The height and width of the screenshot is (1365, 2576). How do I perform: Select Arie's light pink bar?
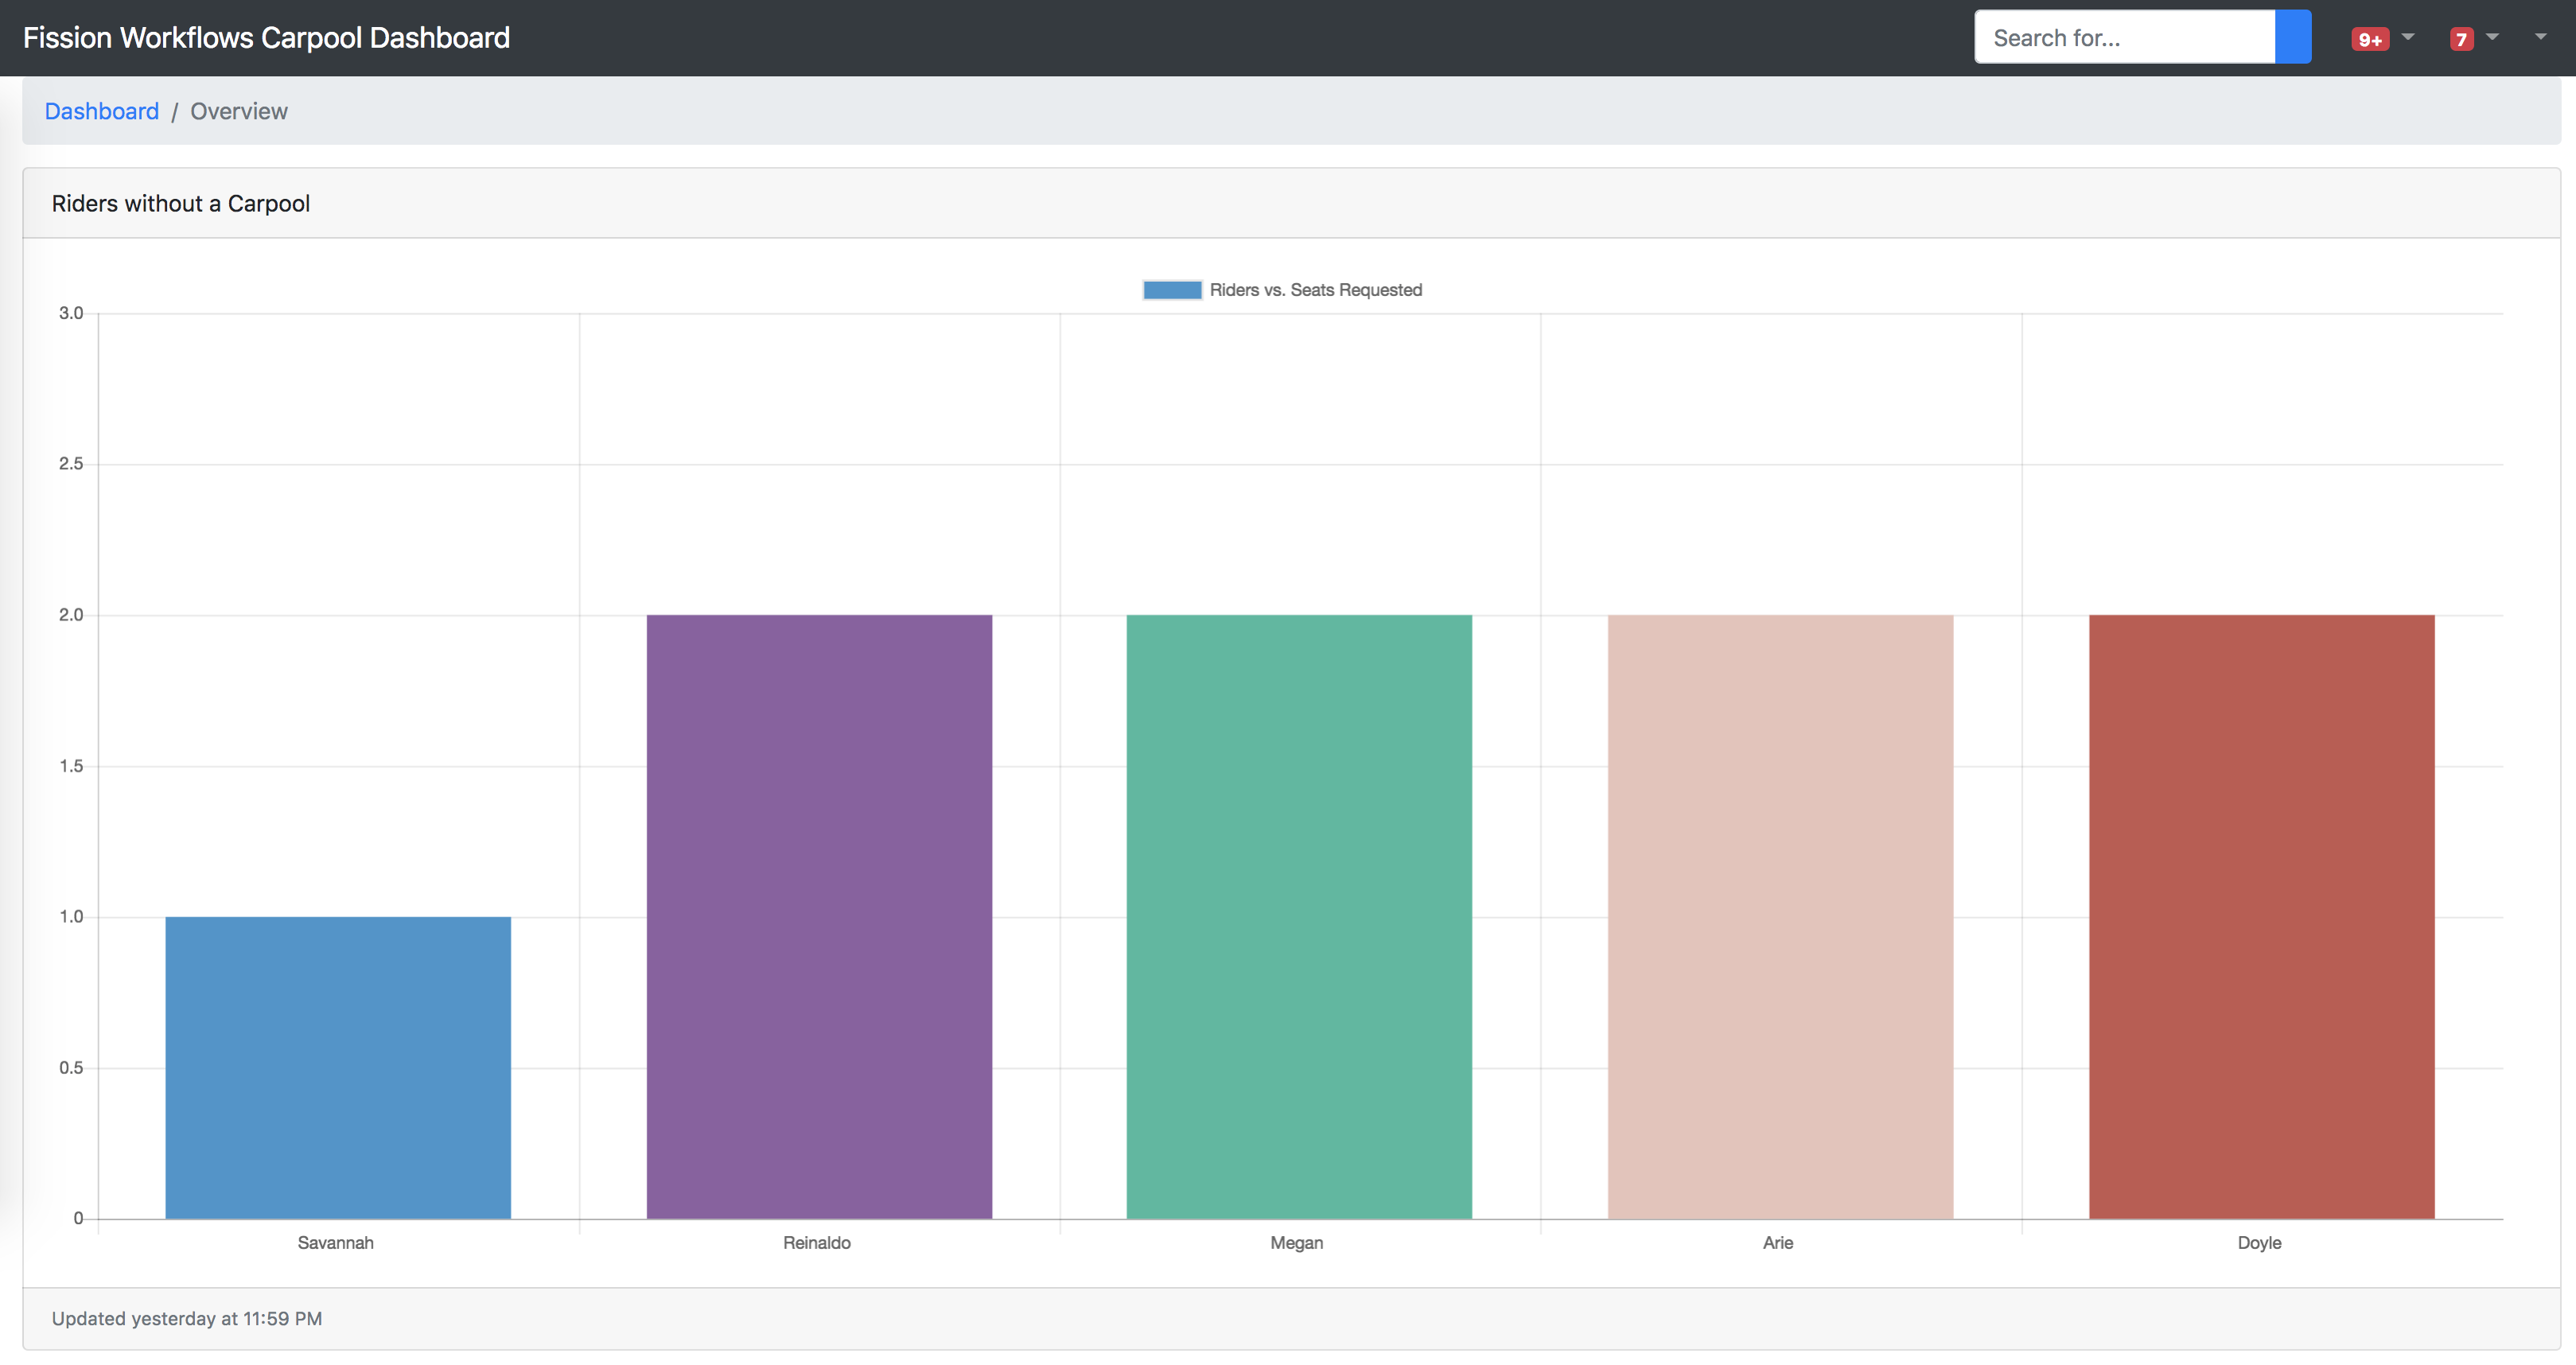coord(1780,916)
